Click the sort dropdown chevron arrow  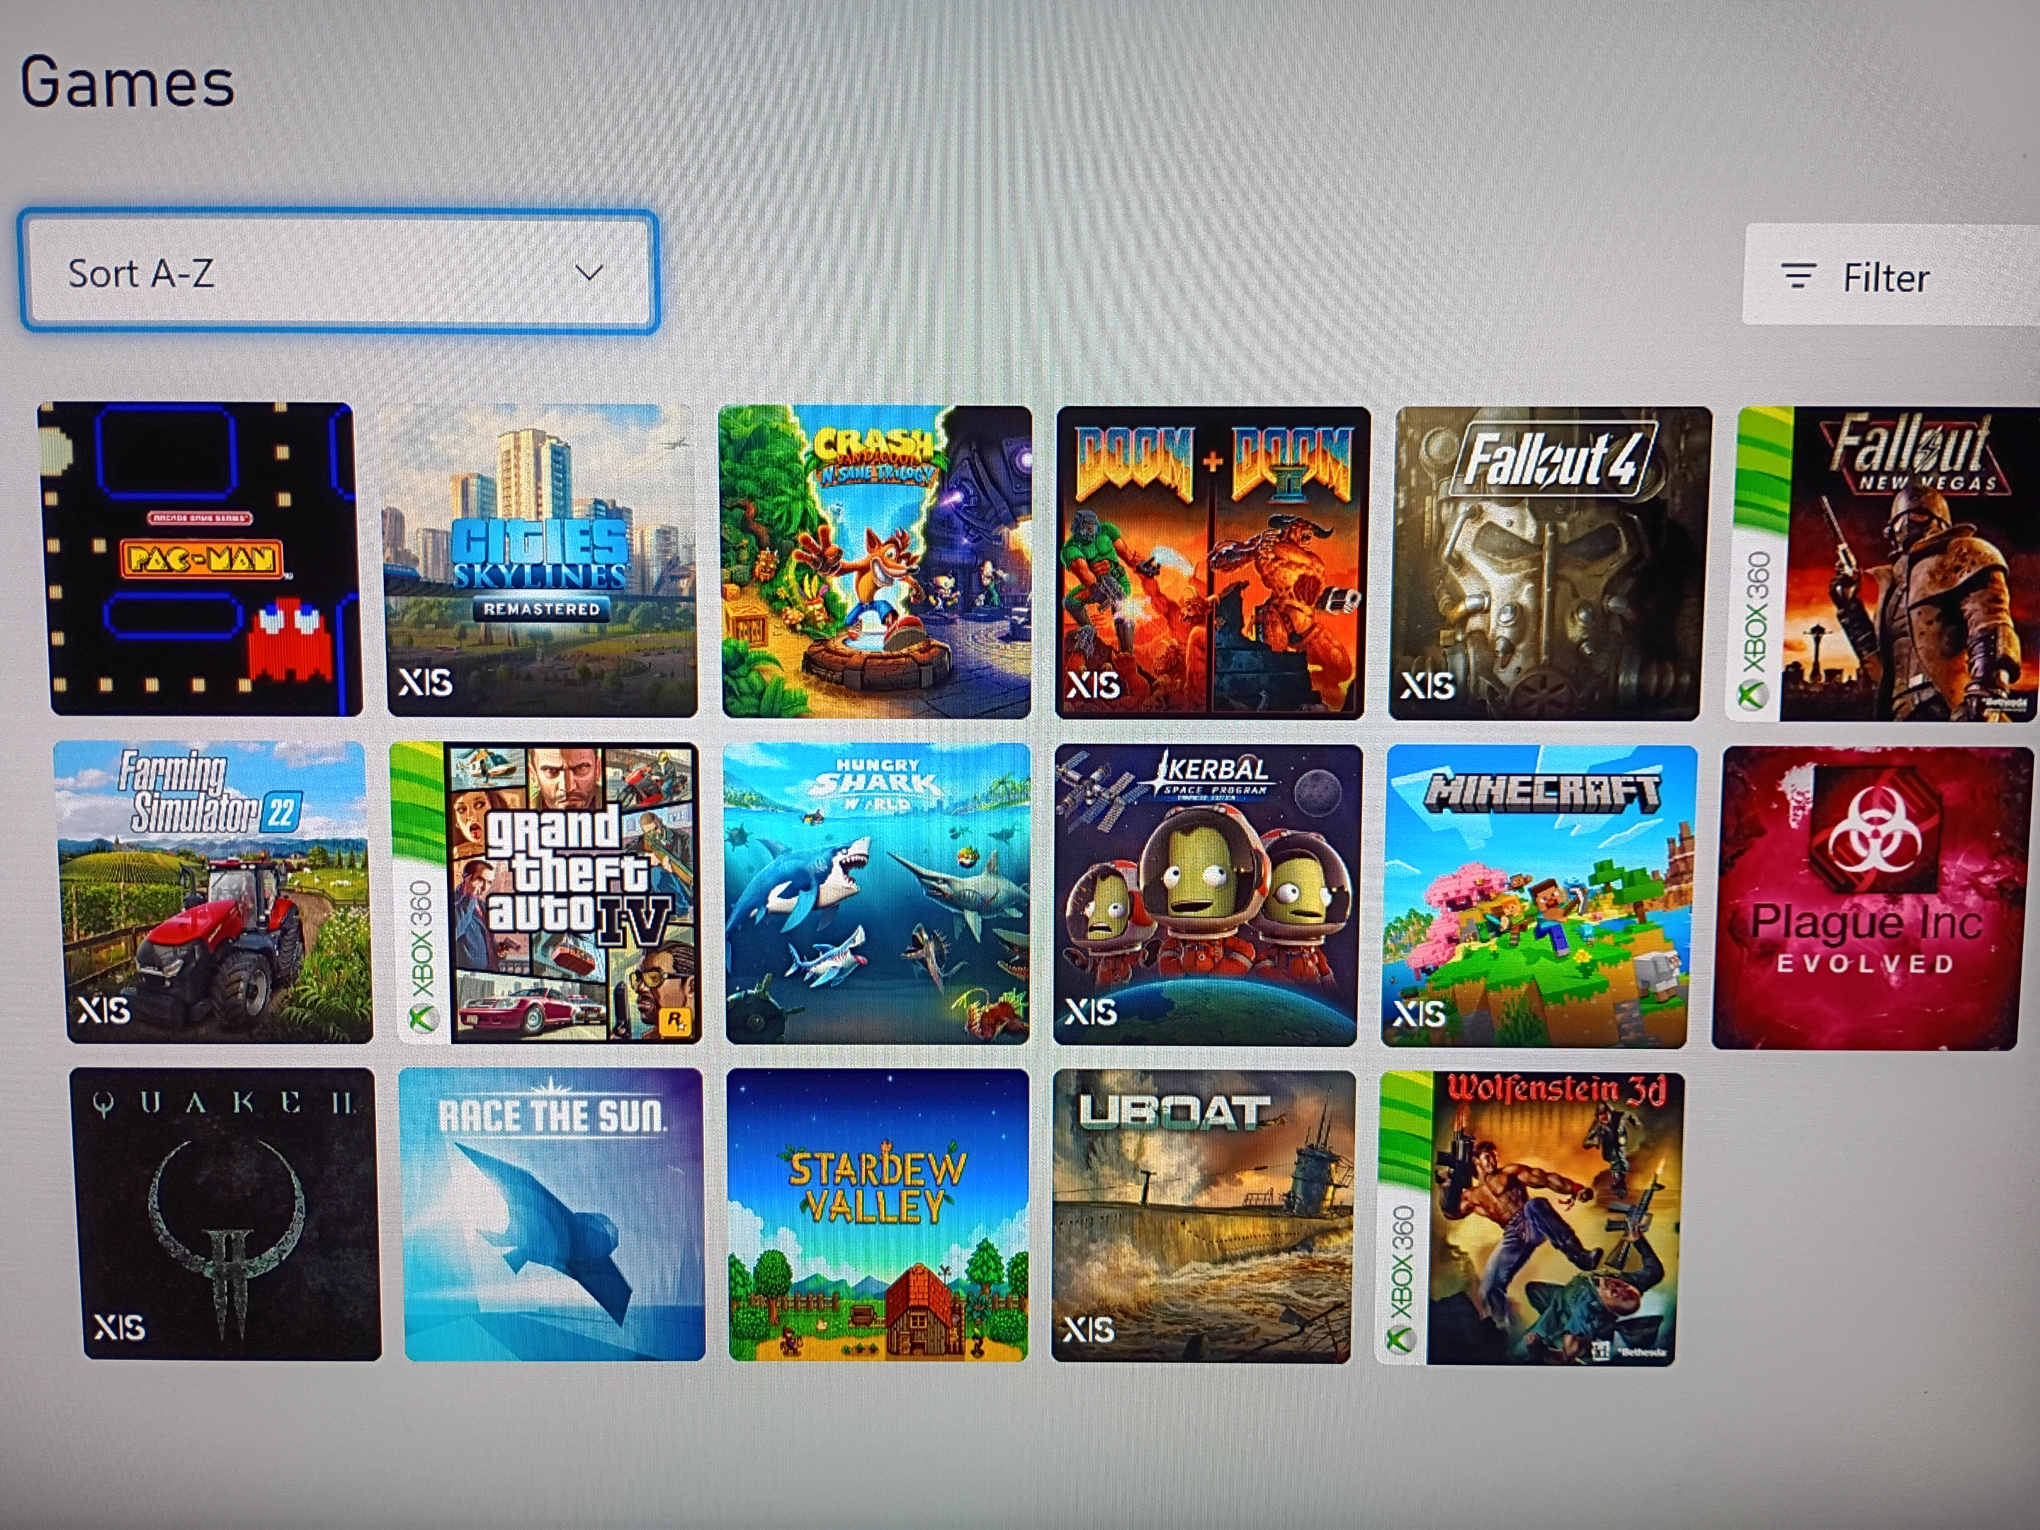[589, 272]
